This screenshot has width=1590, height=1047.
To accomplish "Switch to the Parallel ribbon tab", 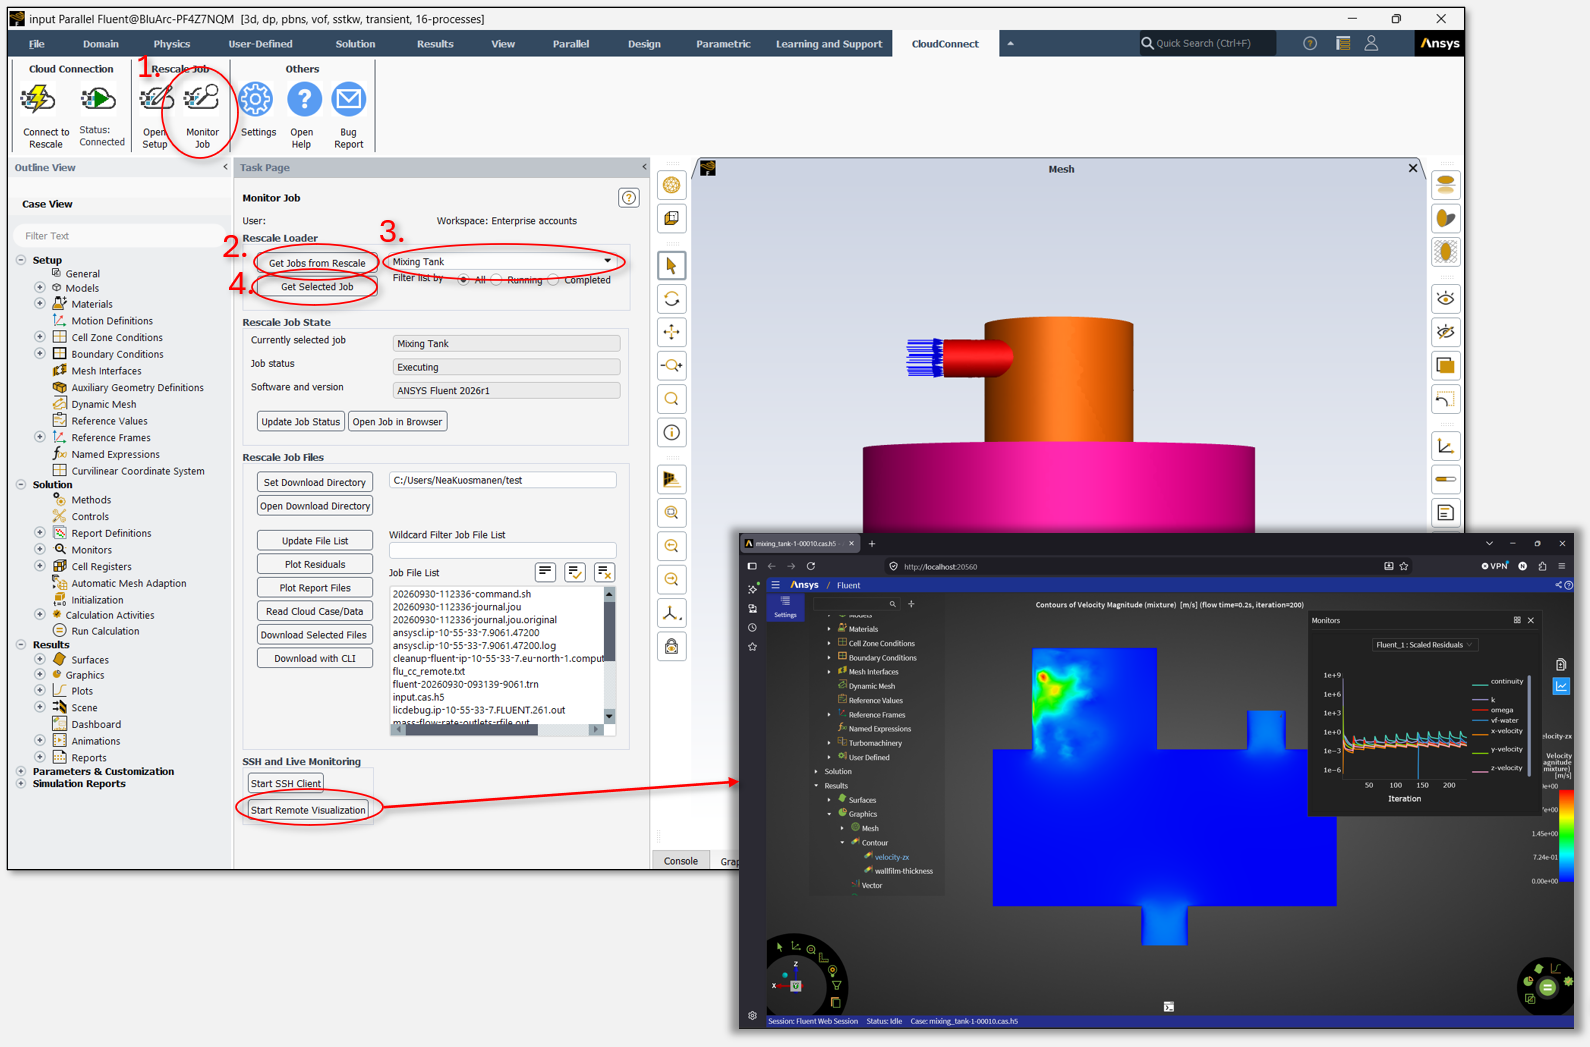I will coord(571,44).
